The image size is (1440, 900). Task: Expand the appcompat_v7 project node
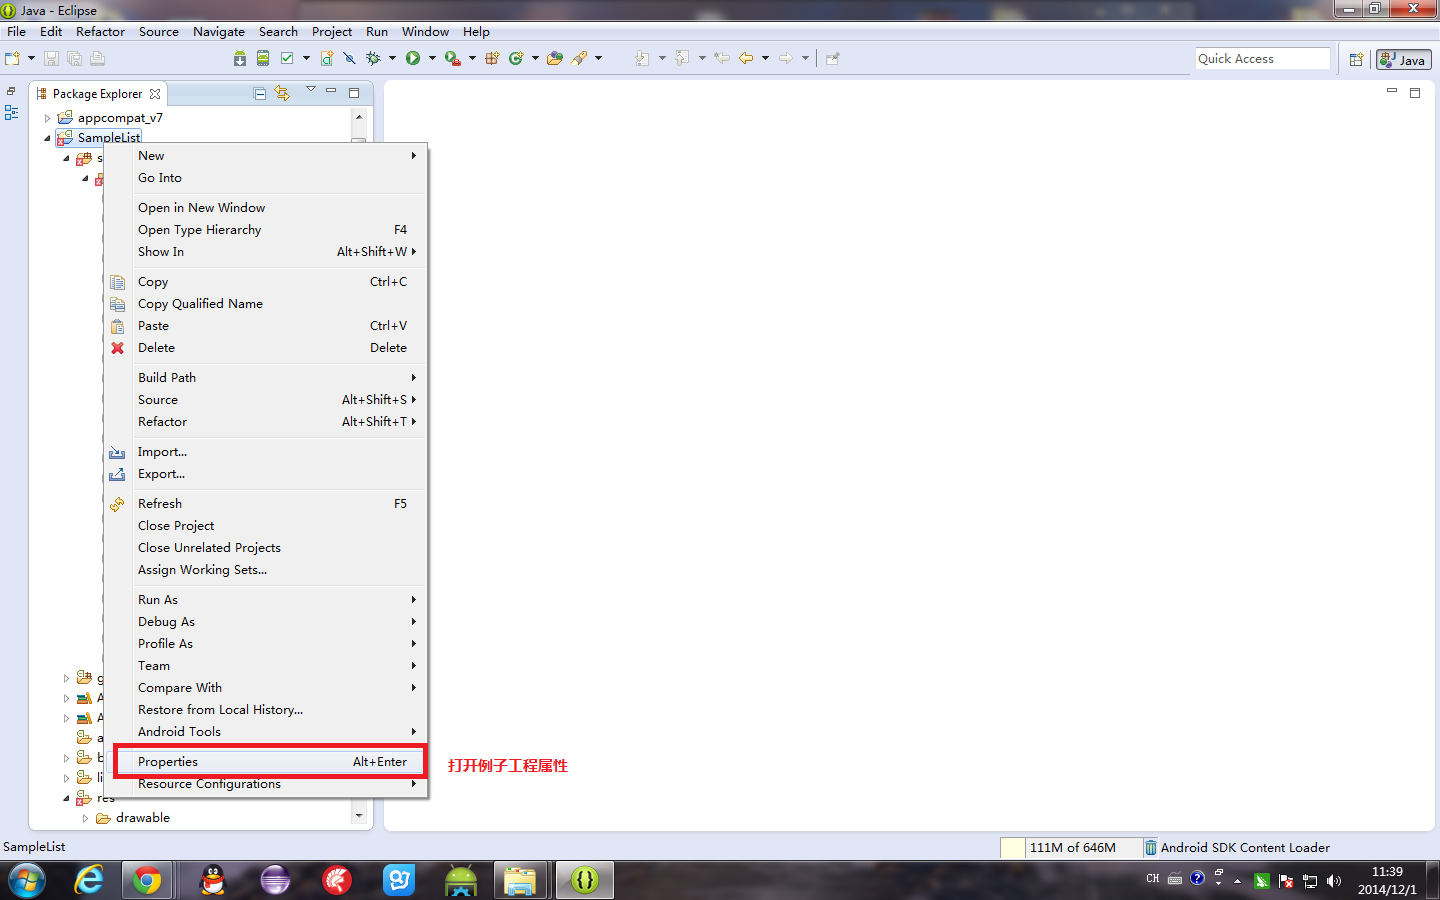[47, 118]
